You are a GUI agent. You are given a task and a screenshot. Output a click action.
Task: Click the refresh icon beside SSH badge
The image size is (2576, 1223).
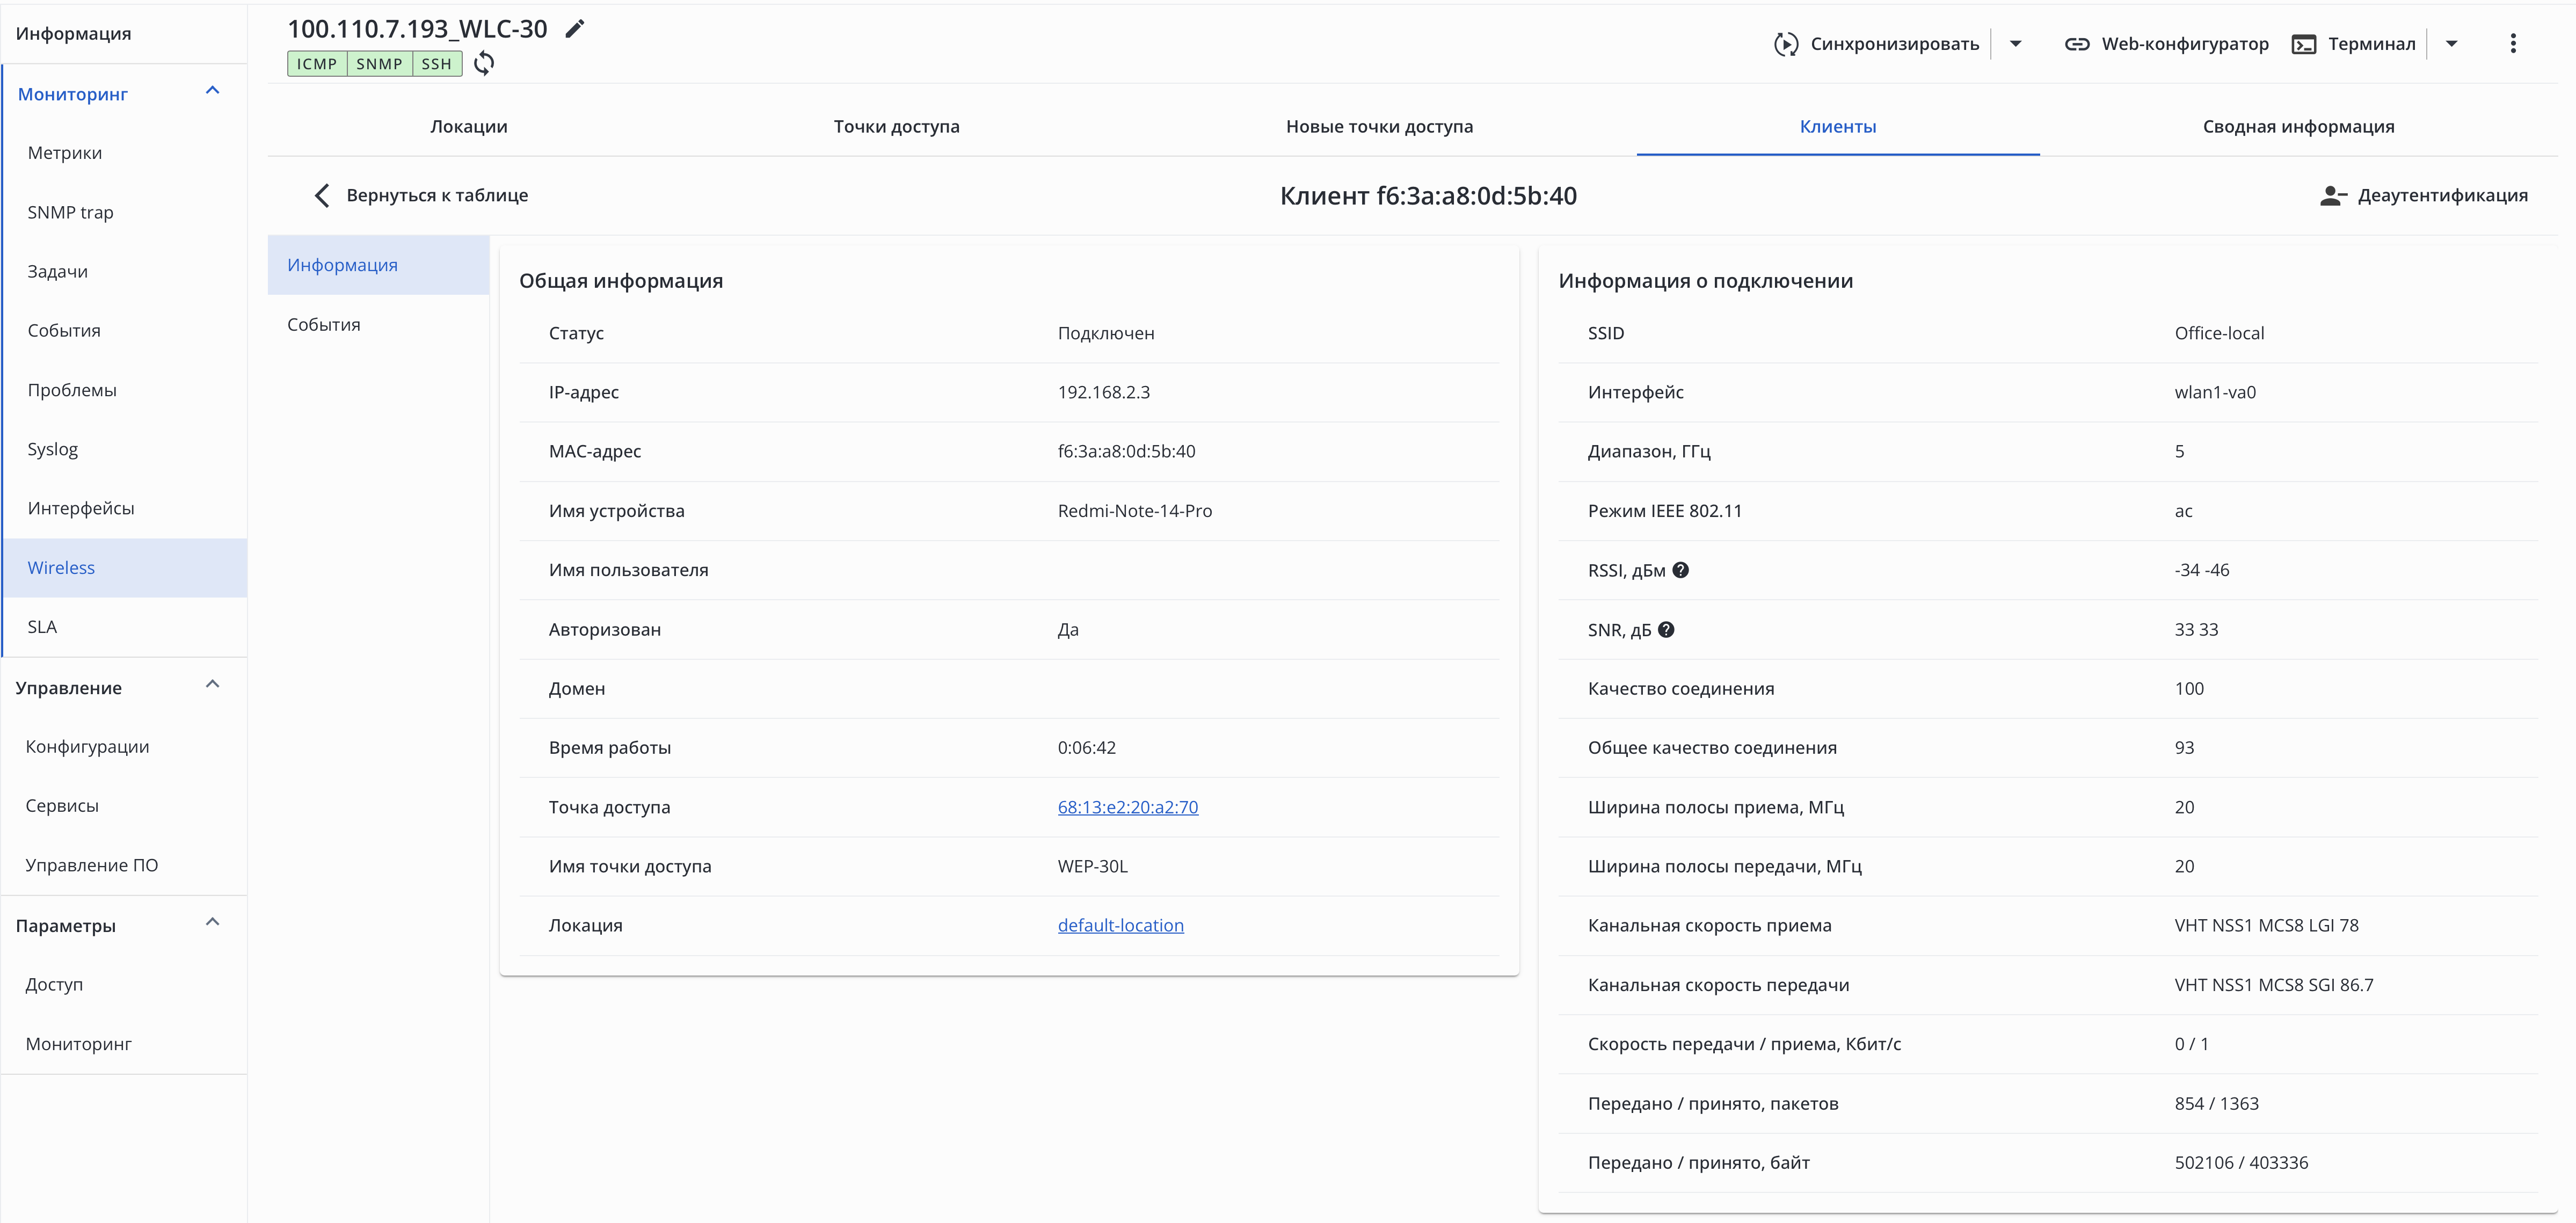point(484,64)
